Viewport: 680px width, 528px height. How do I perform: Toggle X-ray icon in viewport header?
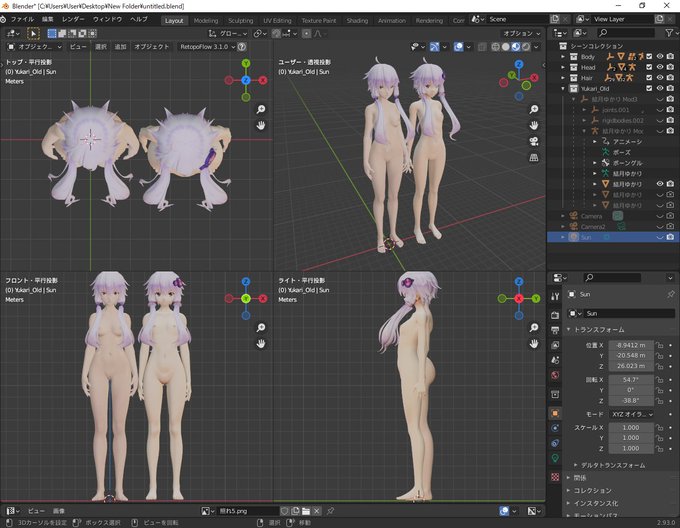point(482,46)
